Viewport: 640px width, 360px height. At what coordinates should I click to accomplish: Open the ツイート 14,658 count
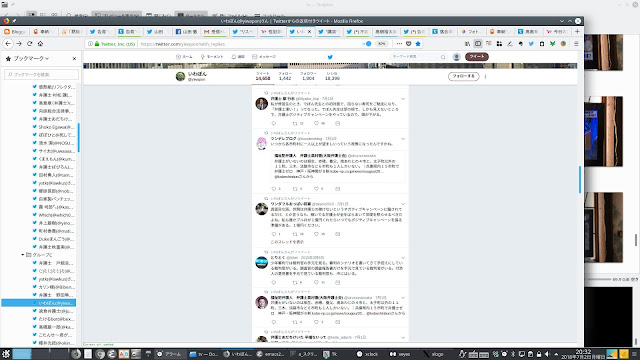pos(263,76)
